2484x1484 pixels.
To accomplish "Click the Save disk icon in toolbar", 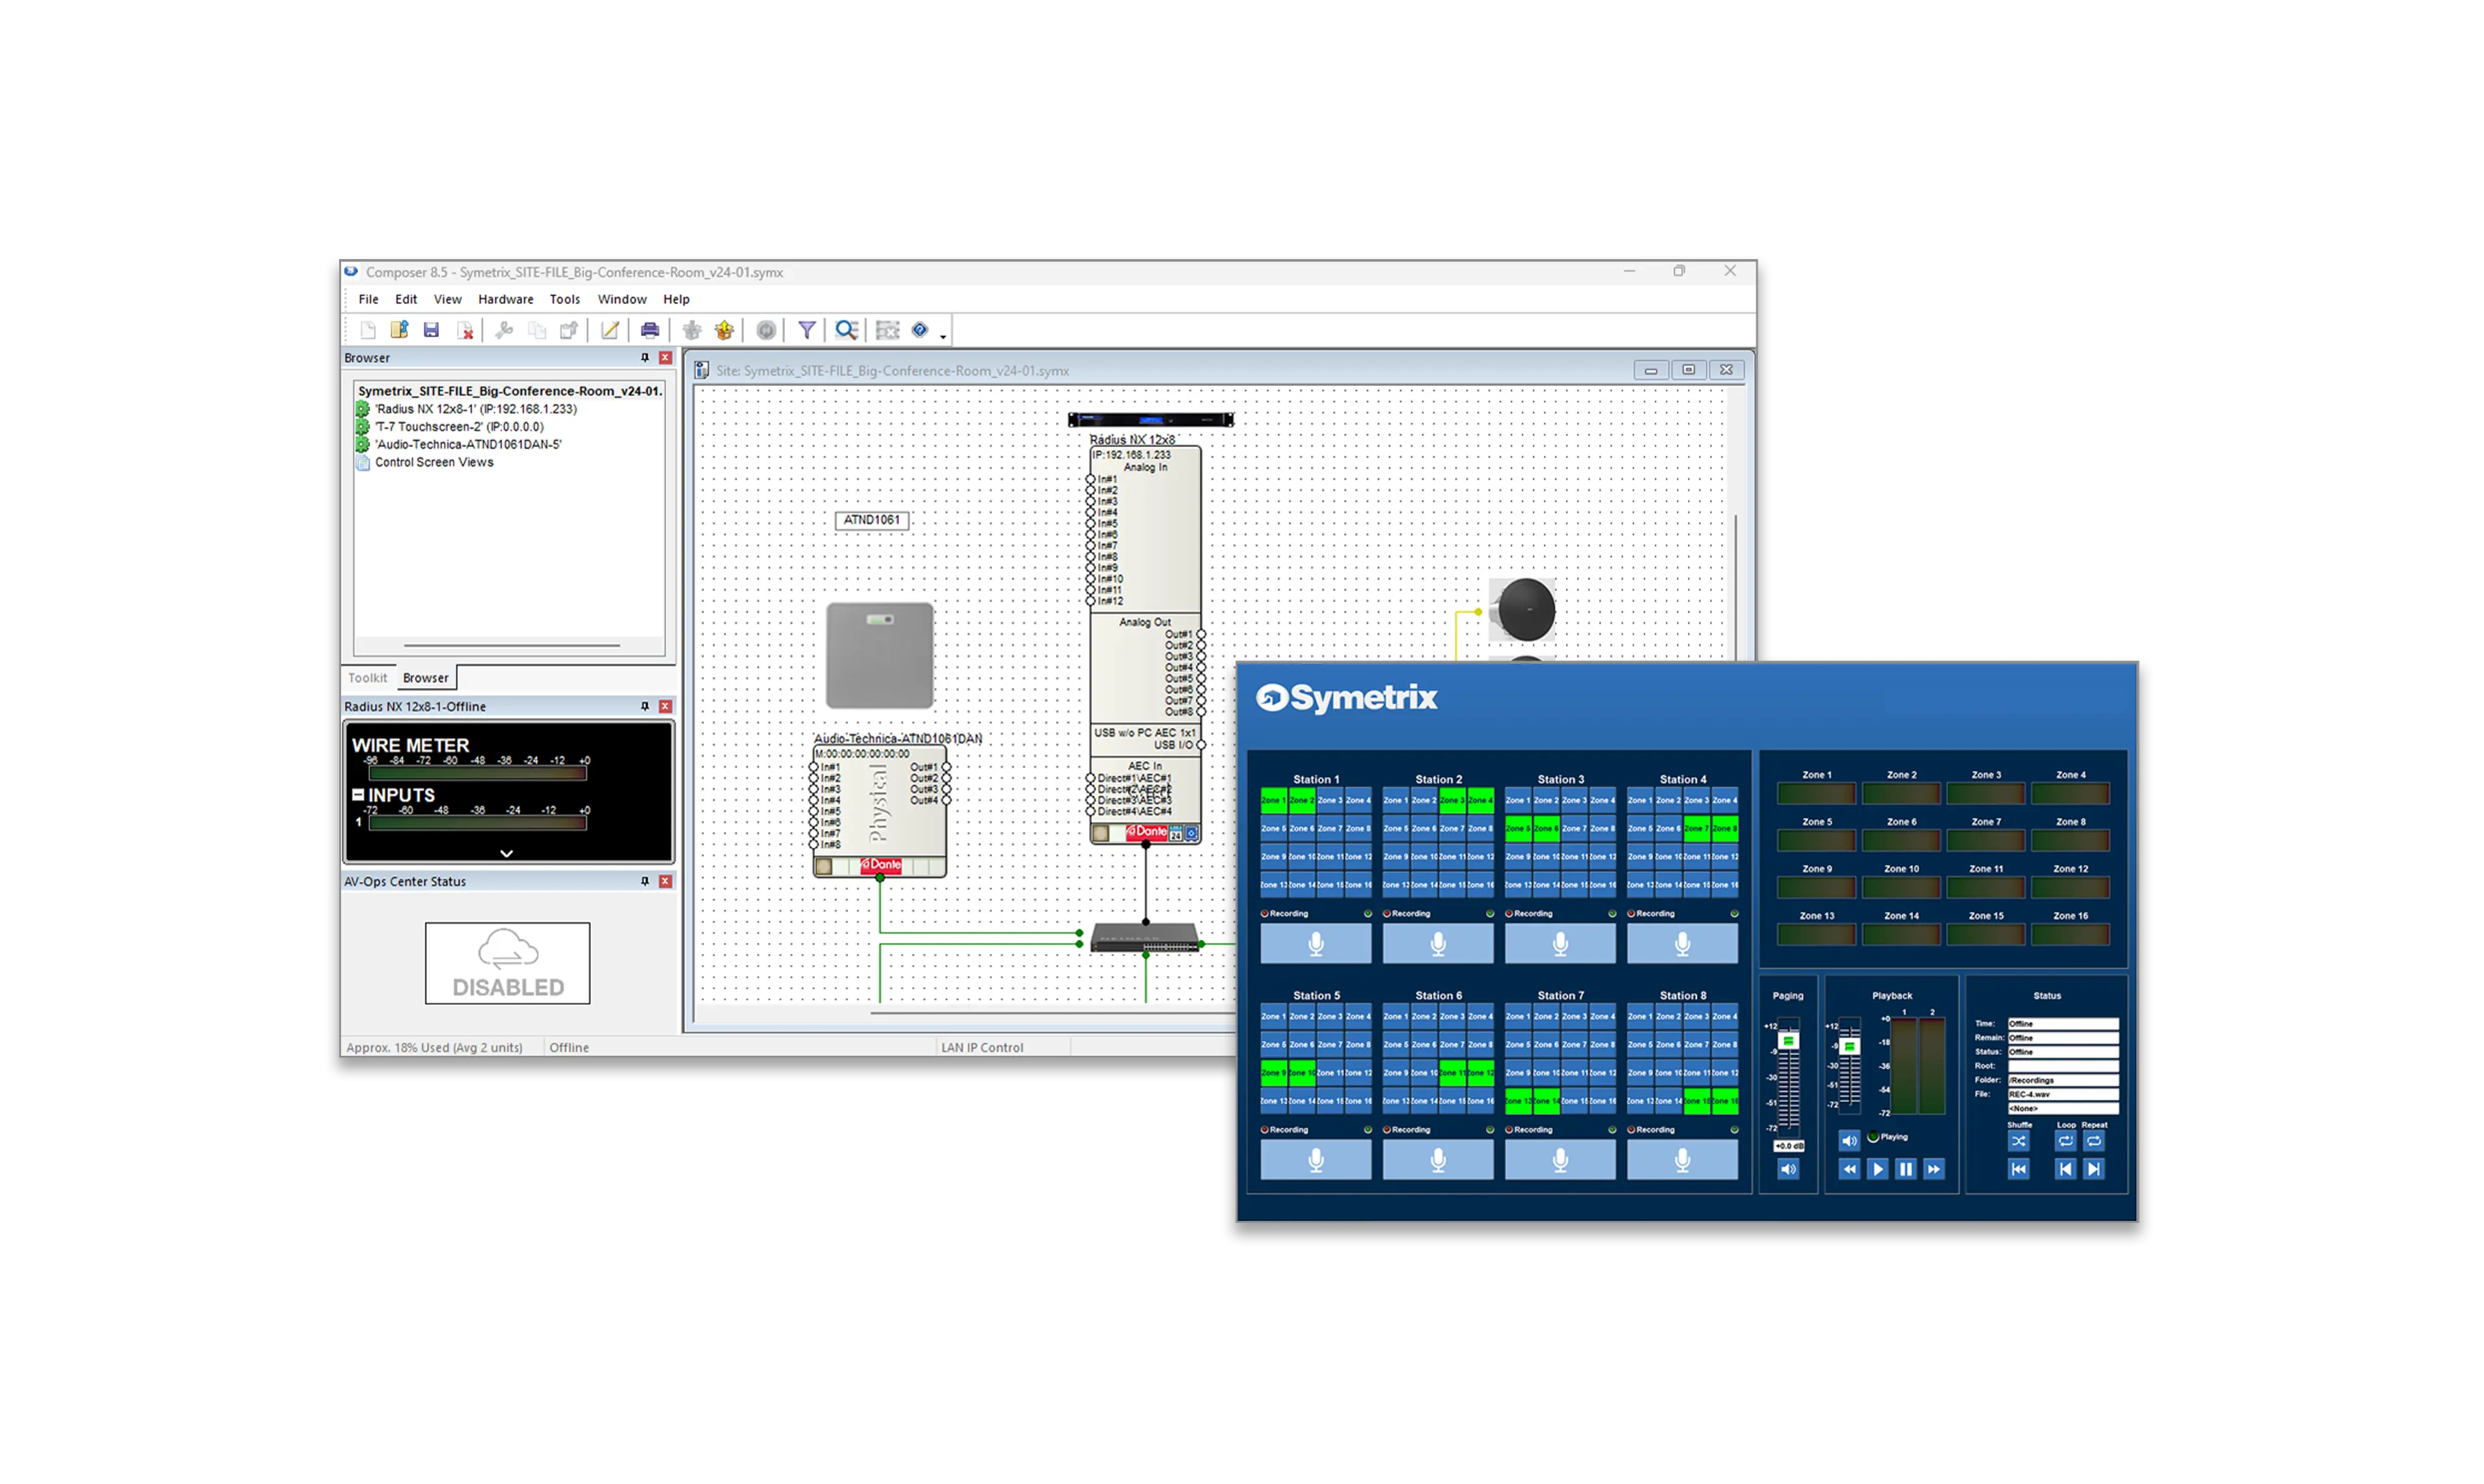I will [431, 330].
